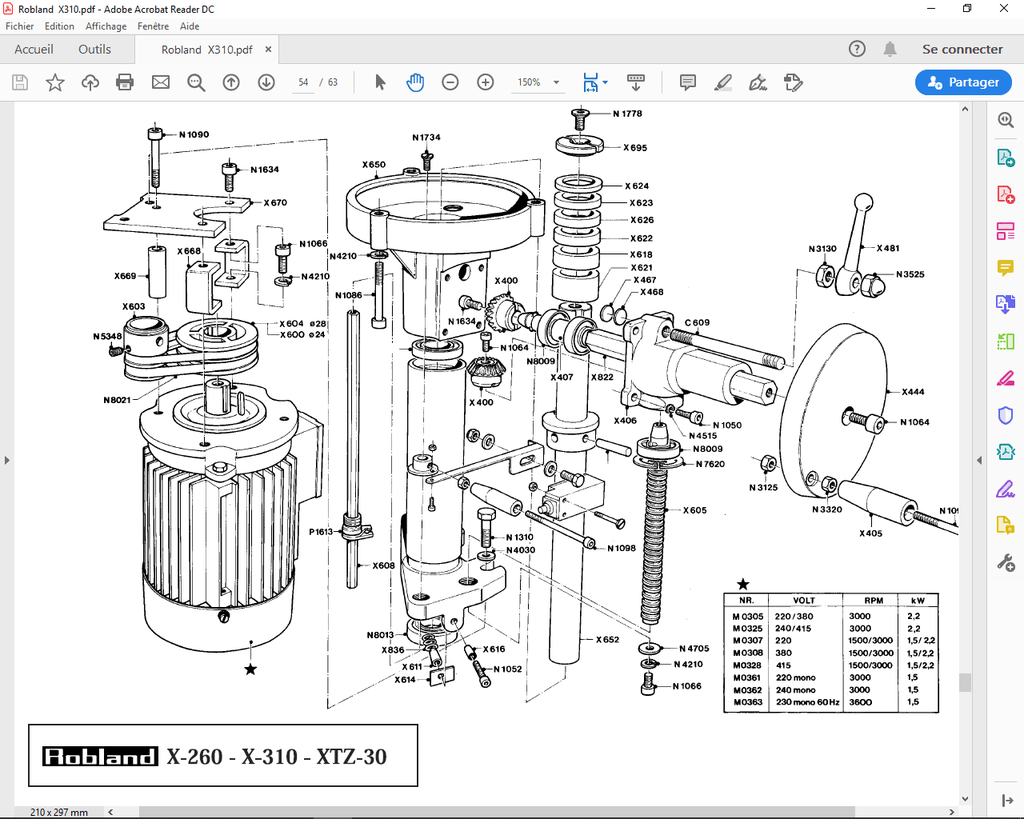Screen dimensions: 1024x819
Task: Open the Aide menu
Action: 189,26
